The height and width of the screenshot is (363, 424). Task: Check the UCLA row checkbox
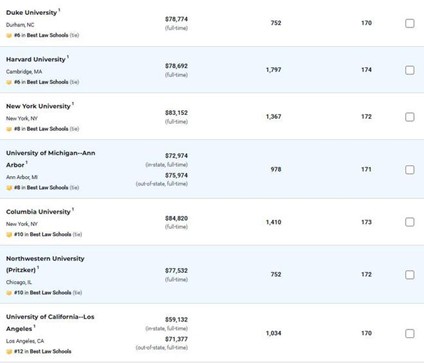point(410,334)
